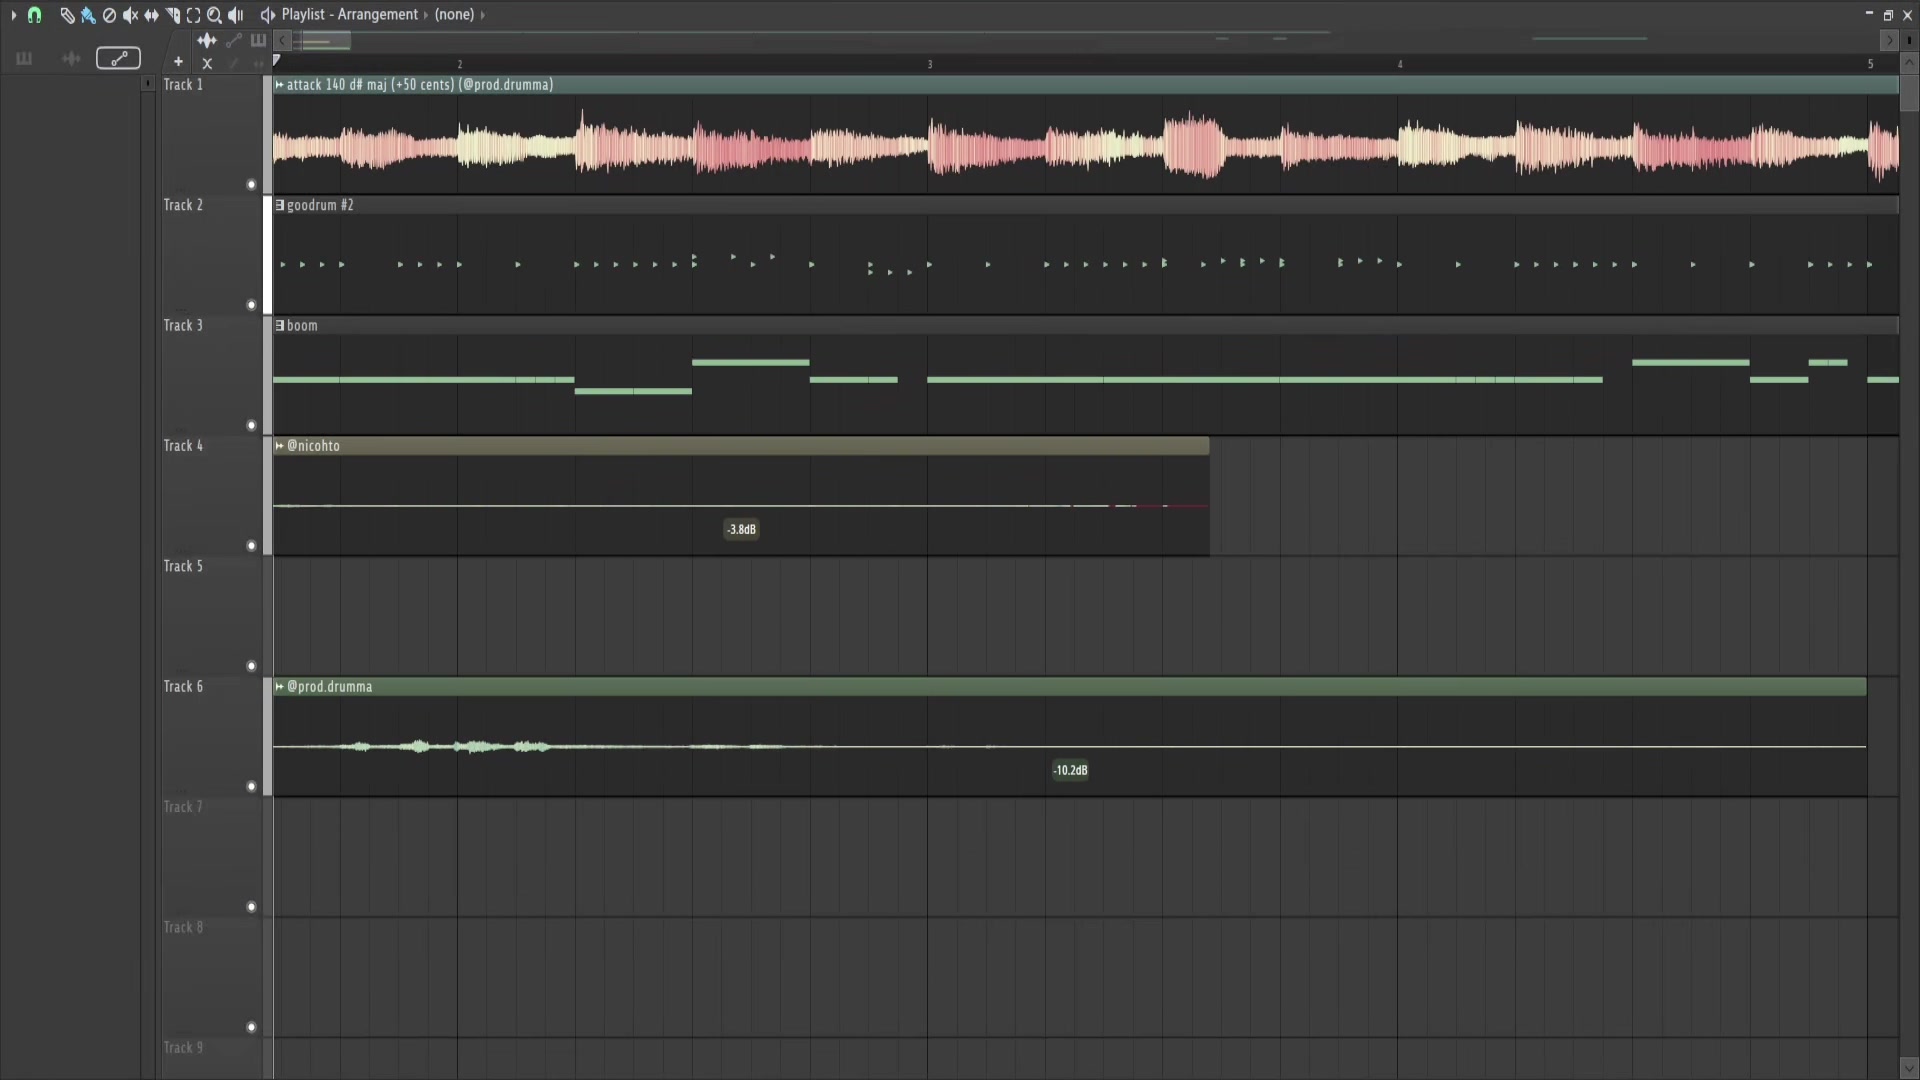Click the X icon under the waveform icon
Screen dimensions: 1920x1080
tap(207, 63)
